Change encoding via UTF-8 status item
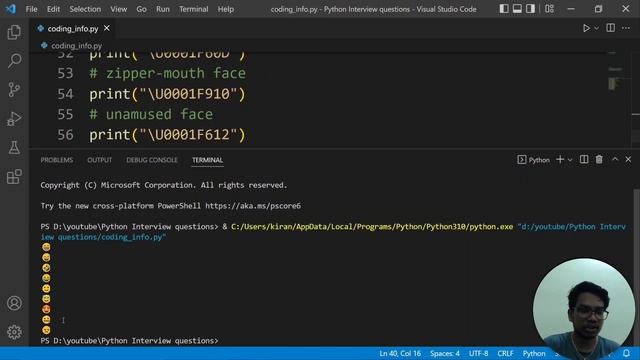The width and height of the screenshot is (640, 360). [478, 353]
